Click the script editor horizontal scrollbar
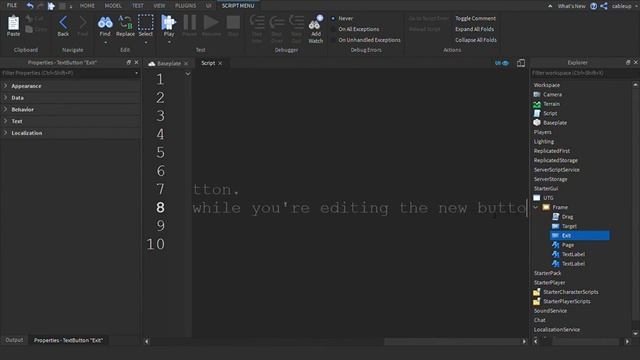The width and height of the screenshot is (640, 360). coord(453,342)
